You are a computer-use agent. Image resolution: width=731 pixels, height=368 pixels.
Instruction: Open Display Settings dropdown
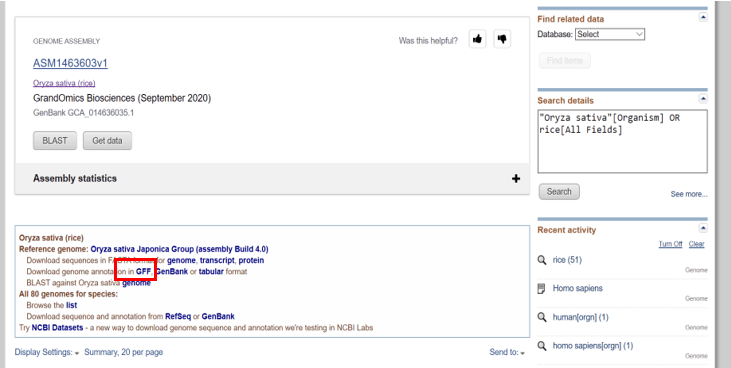coord(47,352)
